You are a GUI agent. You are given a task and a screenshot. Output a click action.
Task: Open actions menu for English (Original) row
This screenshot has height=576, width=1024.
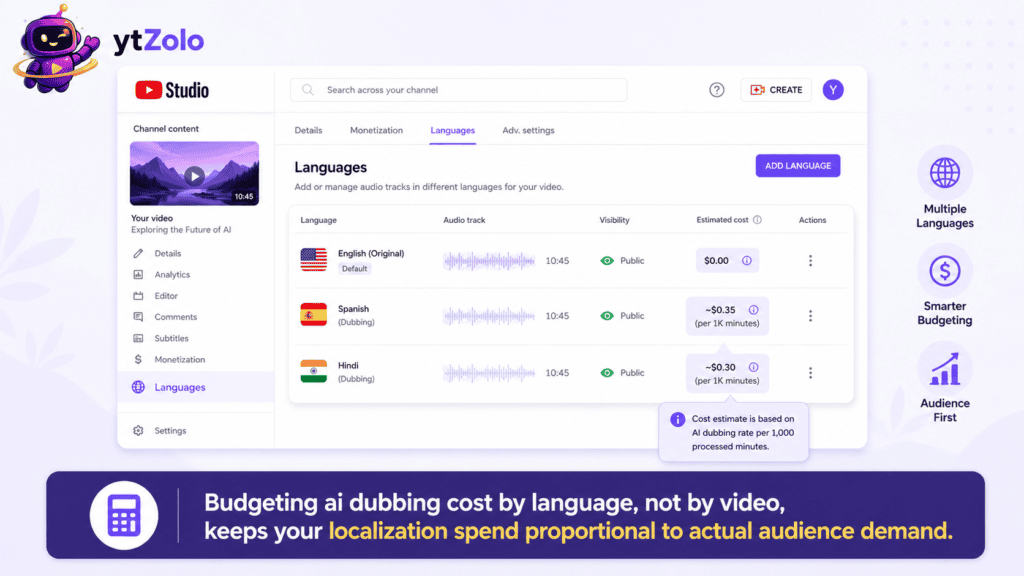tap(810, 261)
